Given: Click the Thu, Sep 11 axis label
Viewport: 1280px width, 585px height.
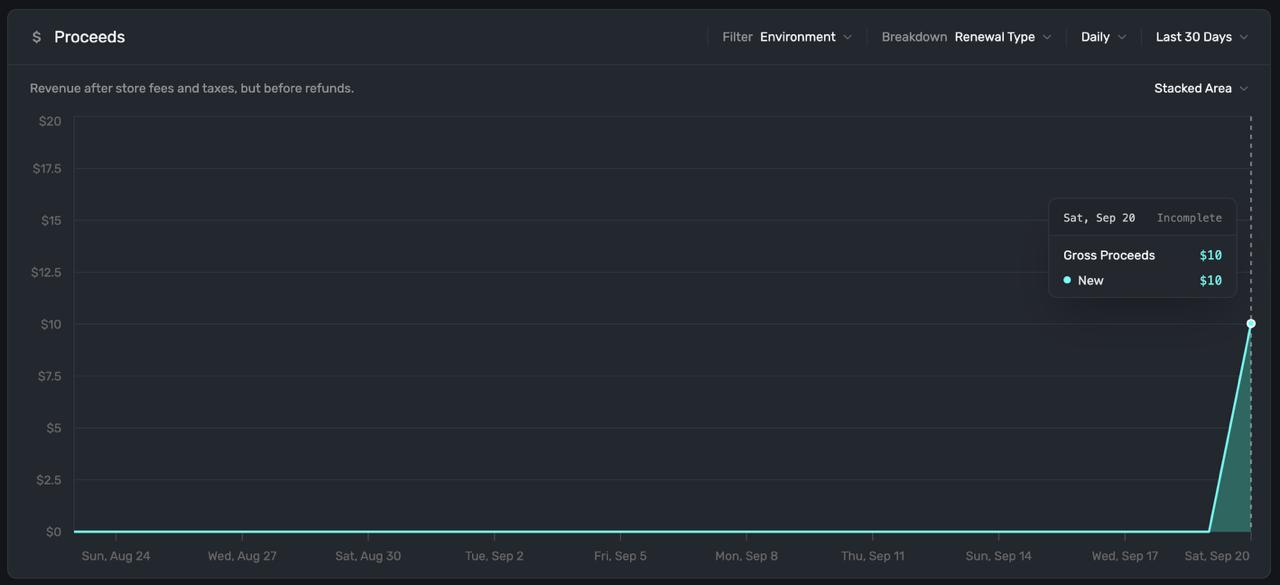Looking at the screenshot, I should tap(872, 556).
